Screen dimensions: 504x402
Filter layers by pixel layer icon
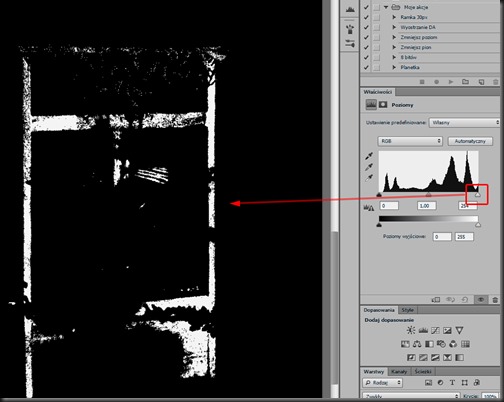pyautogui.click(x=428, y=383)
